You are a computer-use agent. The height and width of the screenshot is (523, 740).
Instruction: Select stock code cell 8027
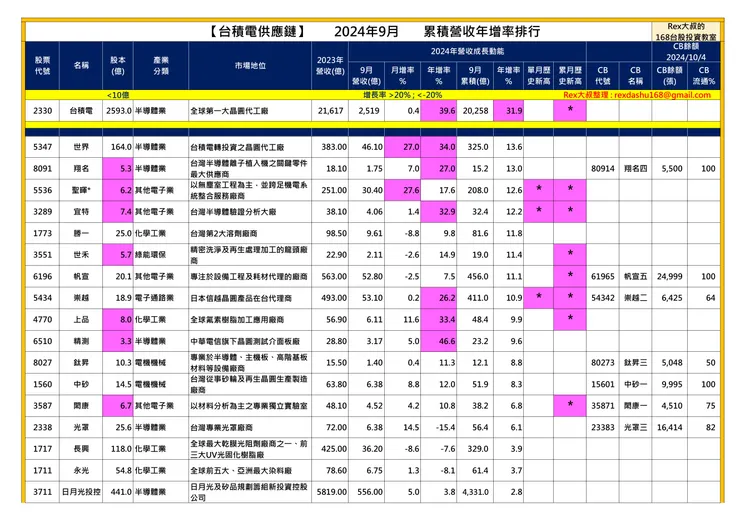[42, 363]
